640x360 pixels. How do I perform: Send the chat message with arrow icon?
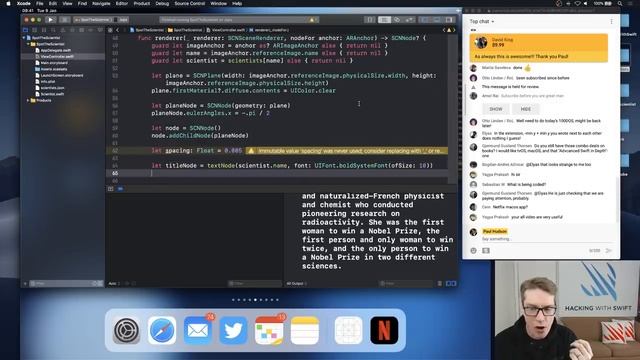point(609,251)
